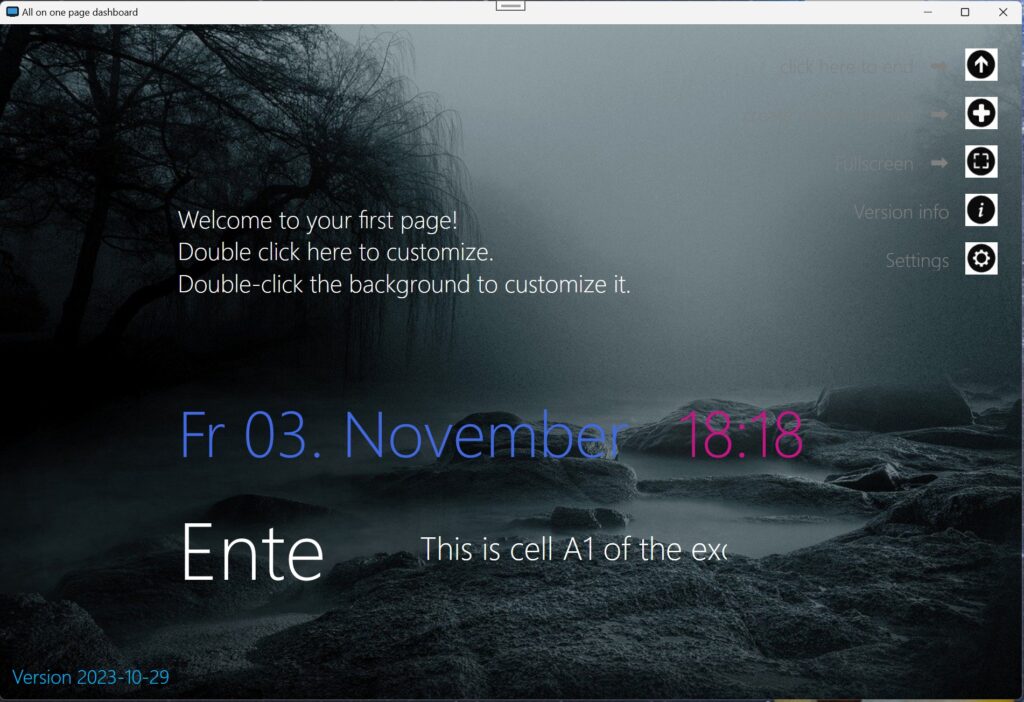This screenshot has height=702, width=1024.
Task: Click the large 'Ente' text
Action: [253, 552]
